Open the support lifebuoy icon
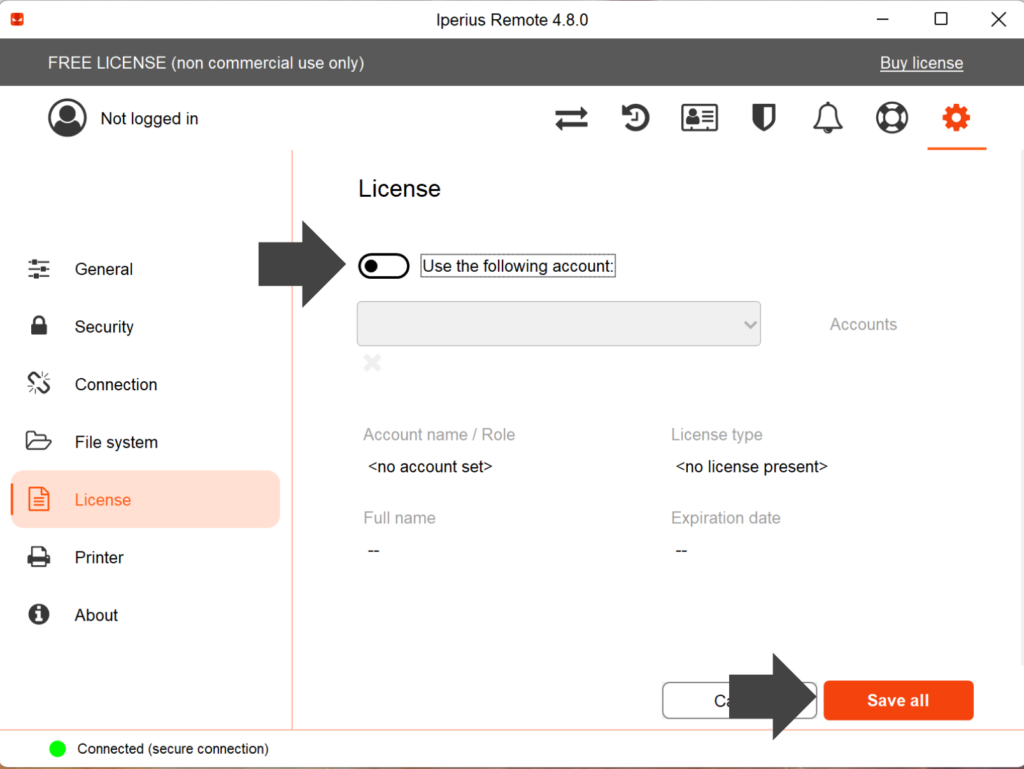1024x769 pixels. coord(891,118)
